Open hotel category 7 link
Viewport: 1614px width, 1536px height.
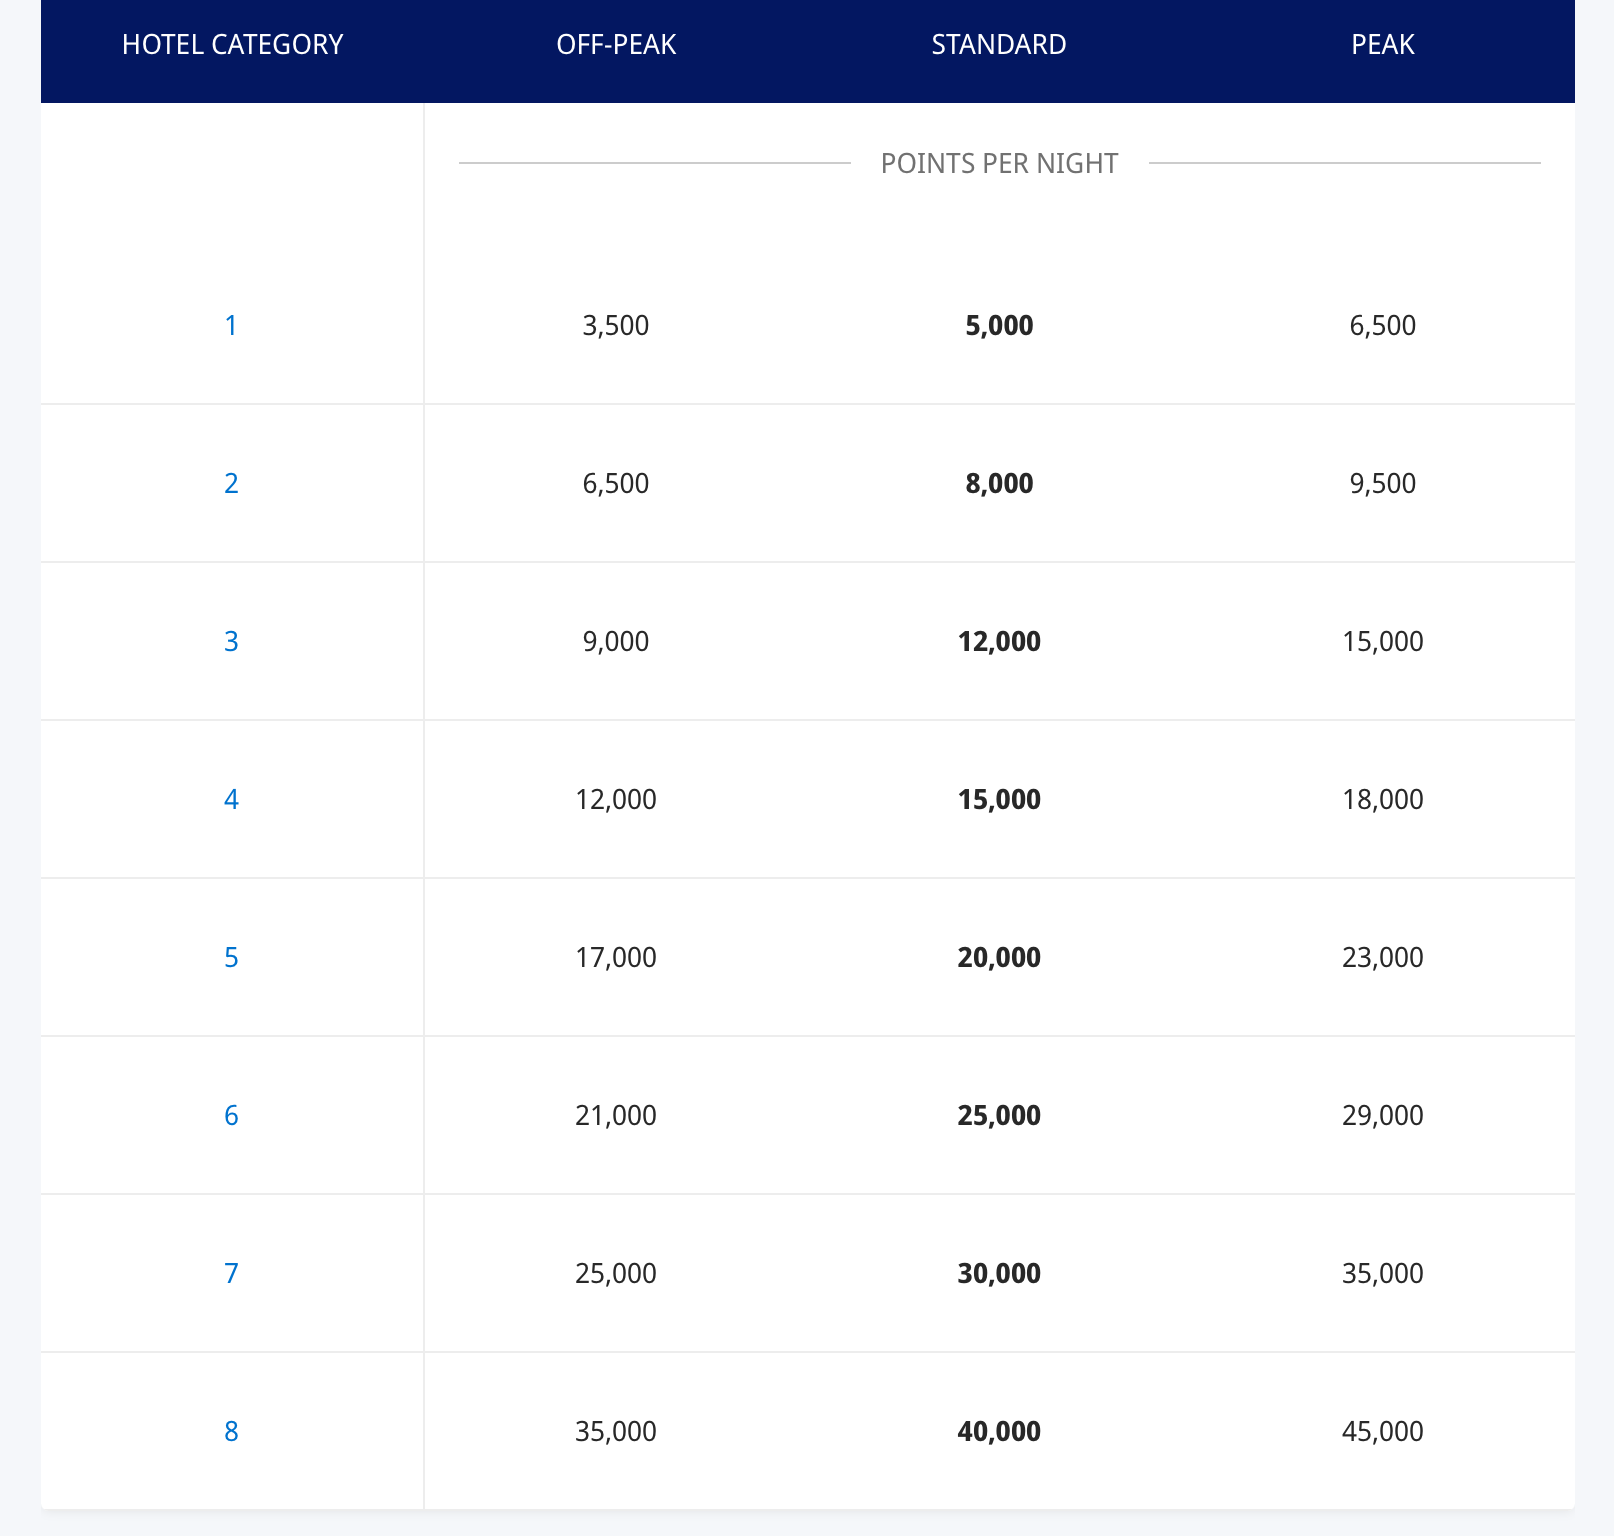231,1274
